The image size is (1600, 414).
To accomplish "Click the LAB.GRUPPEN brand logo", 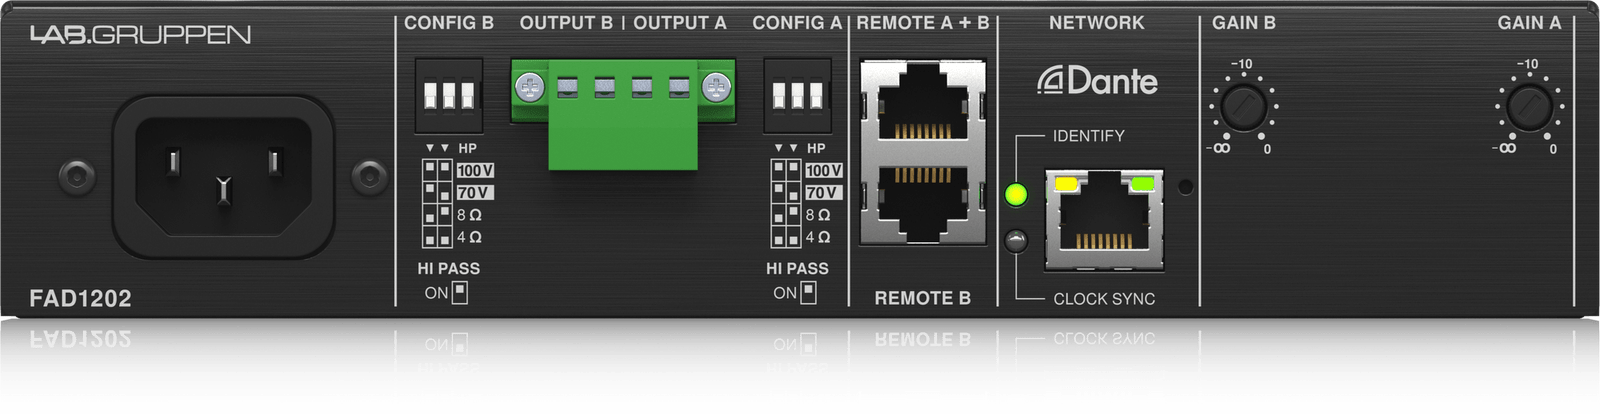I will [140, 35].
